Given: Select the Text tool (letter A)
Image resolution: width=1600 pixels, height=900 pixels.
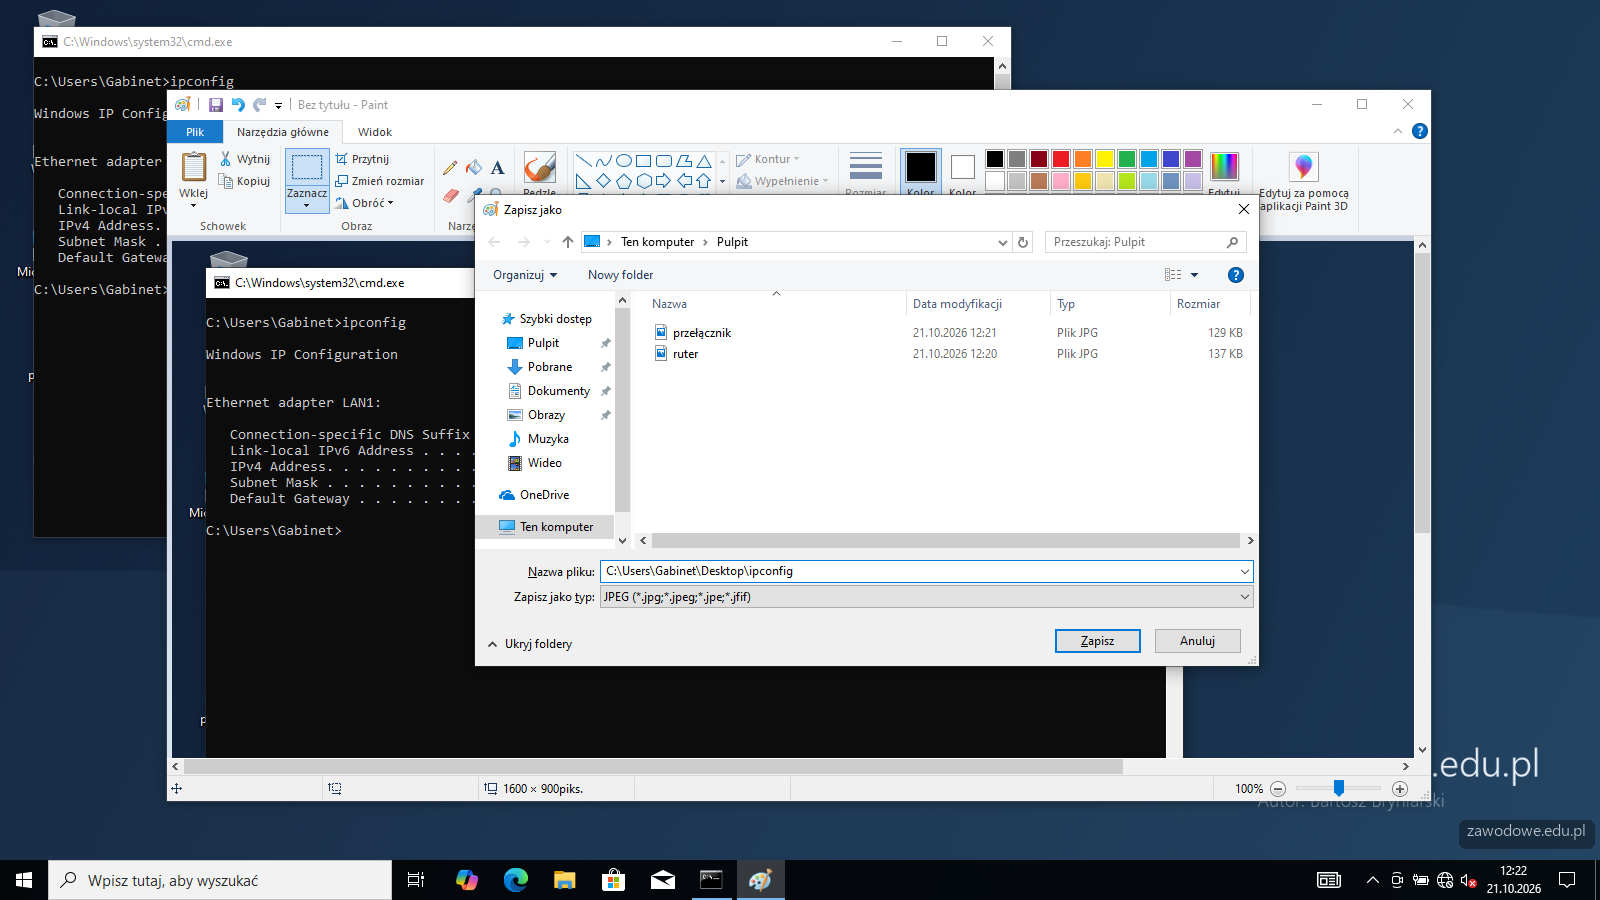Looking at the screenshot, I should 497,167.
